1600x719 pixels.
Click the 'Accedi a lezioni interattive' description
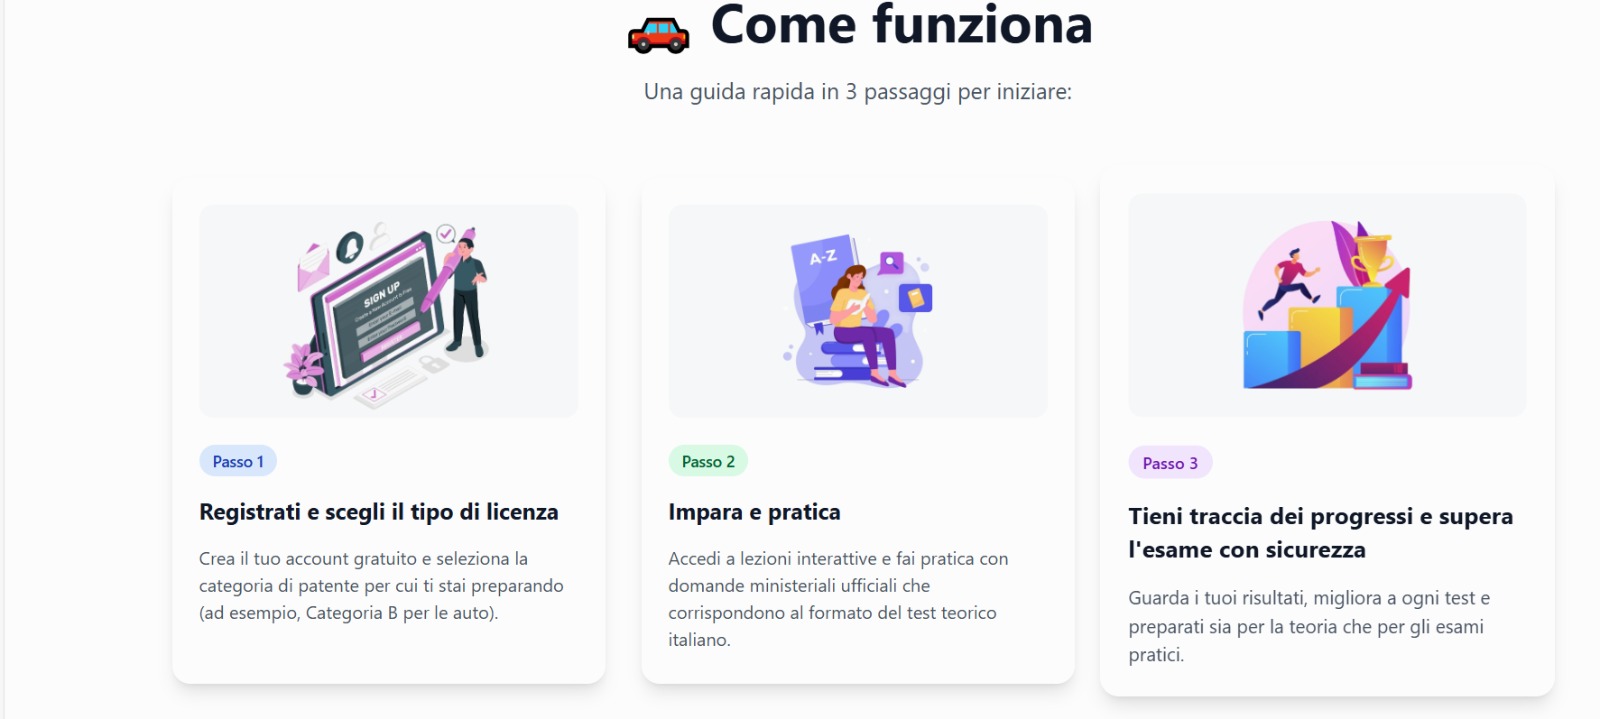coord(838,599)
